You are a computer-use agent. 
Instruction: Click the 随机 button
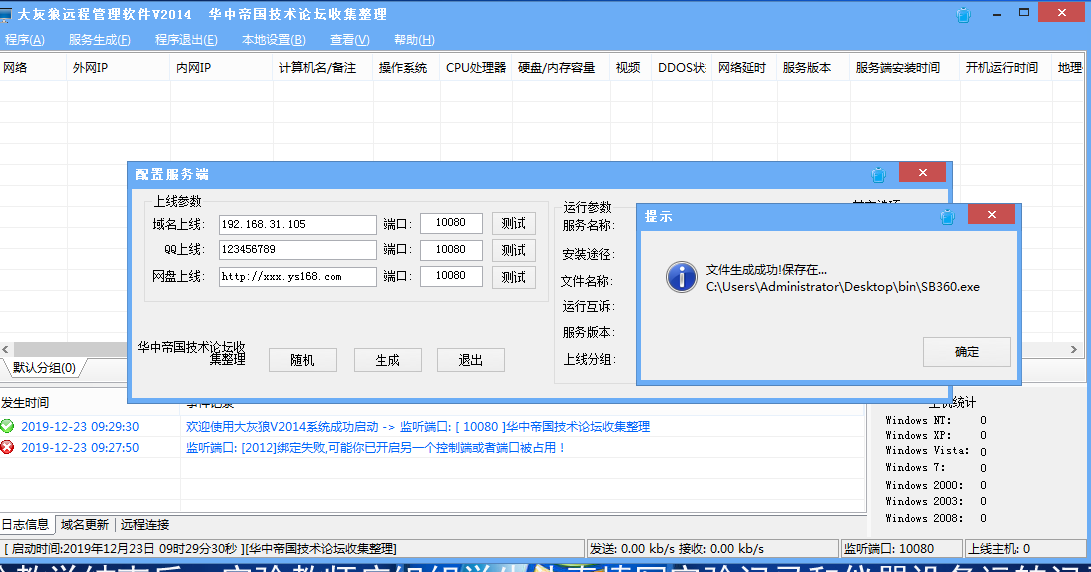coord(303,360)
